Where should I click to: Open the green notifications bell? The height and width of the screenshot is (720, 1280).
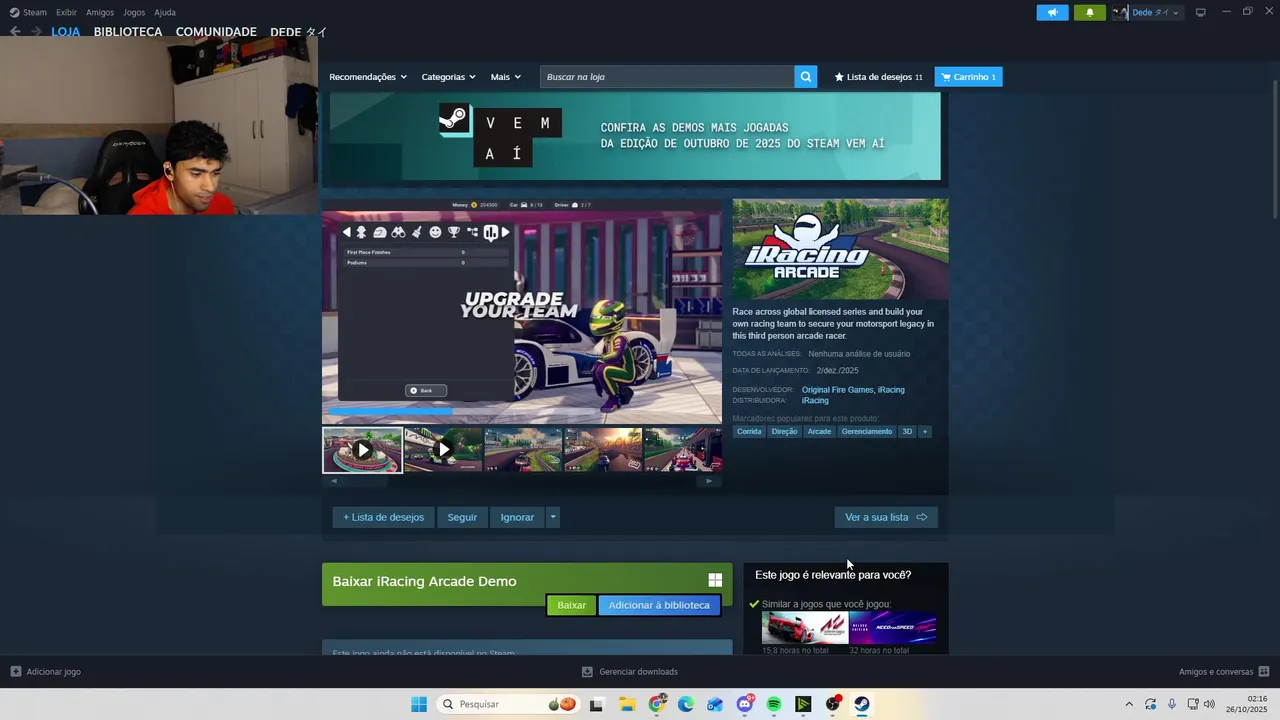pos(1089,12)
